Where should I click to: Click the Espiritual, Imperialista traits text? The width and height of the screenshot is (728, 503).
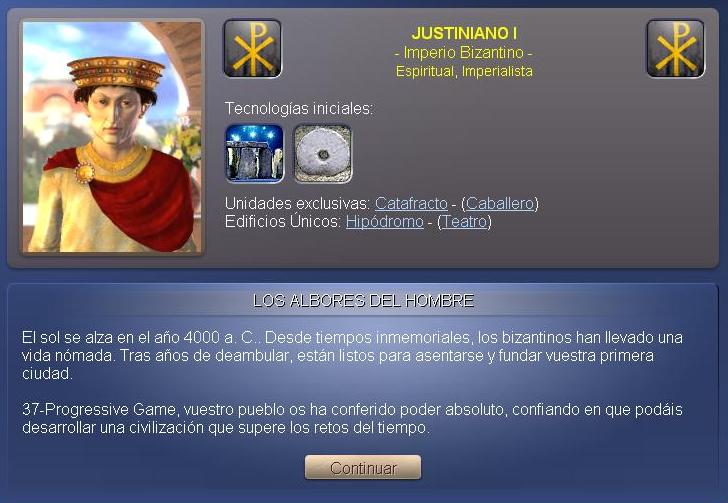point(464,71)
